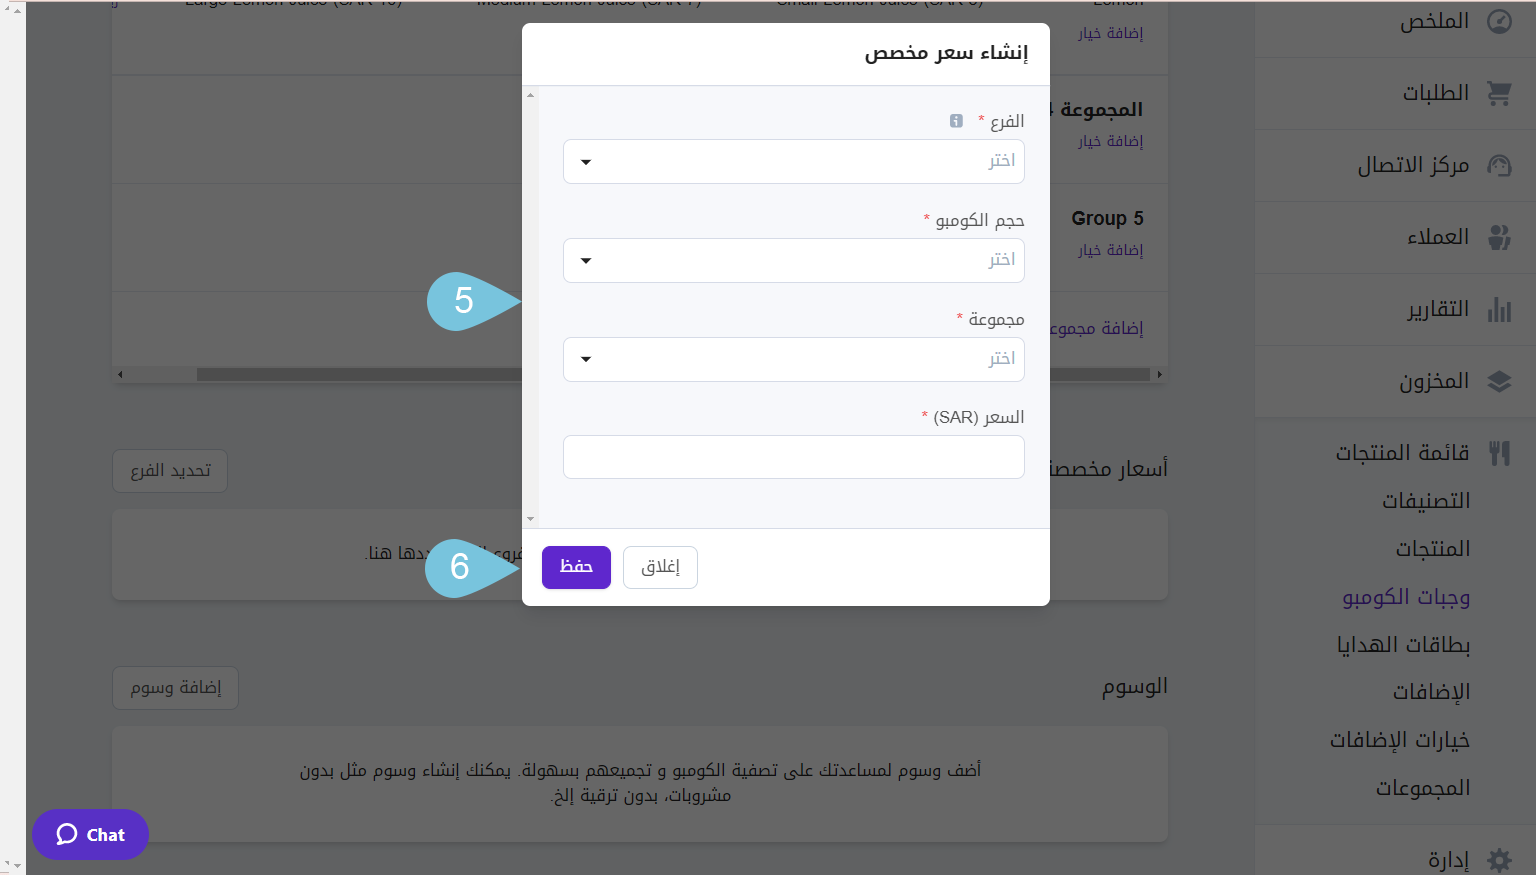The image size is (1536, 875).
Task: Select خيارات الإضافات submenu item
Action: pos(1400,740)
